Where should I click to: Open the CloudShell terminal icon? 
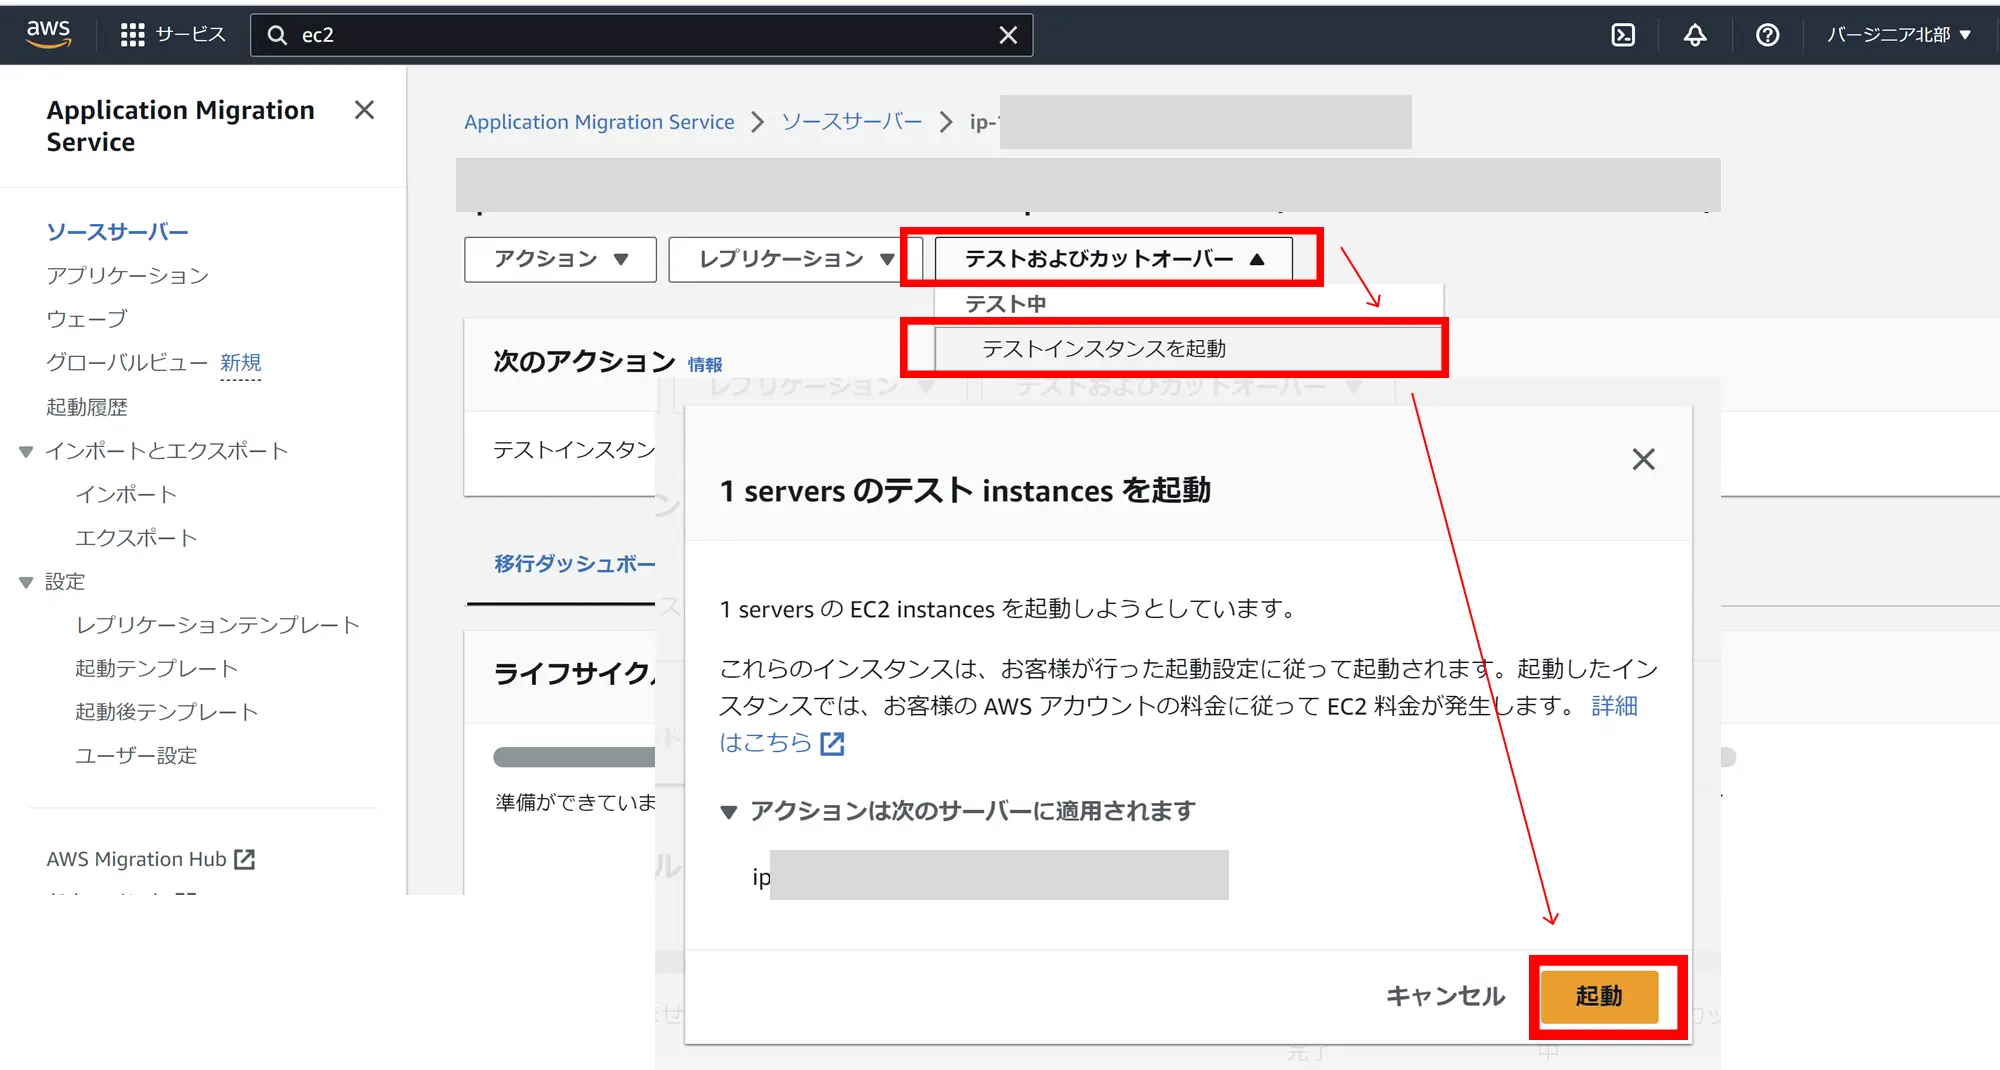1623,35
